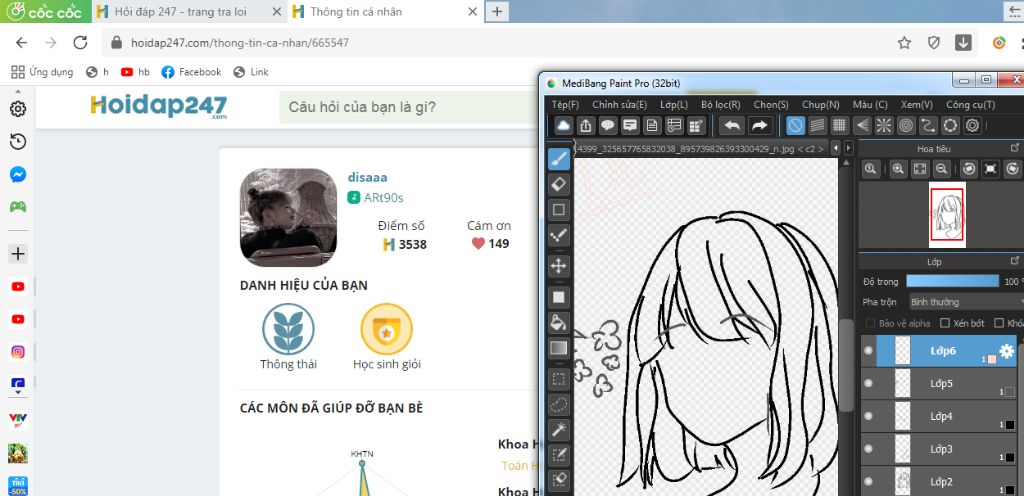Adjust the Độ trong opacity slider
This screenshot has height=496, width=1024.
[953, 281]
